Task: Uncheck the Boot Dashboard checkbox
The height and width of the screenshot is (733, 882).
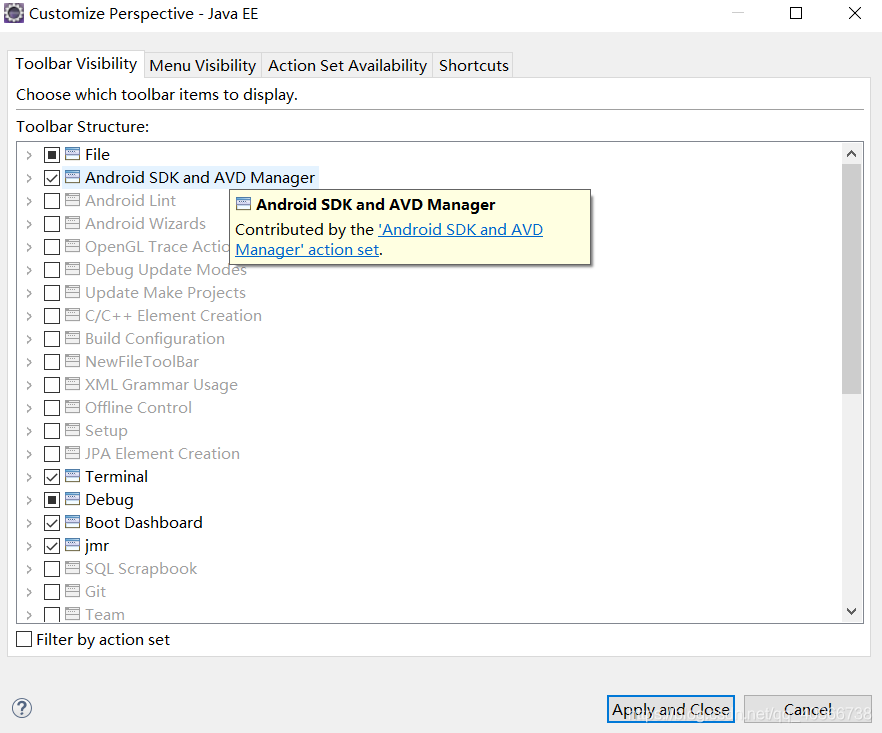Action: (52, 523)
